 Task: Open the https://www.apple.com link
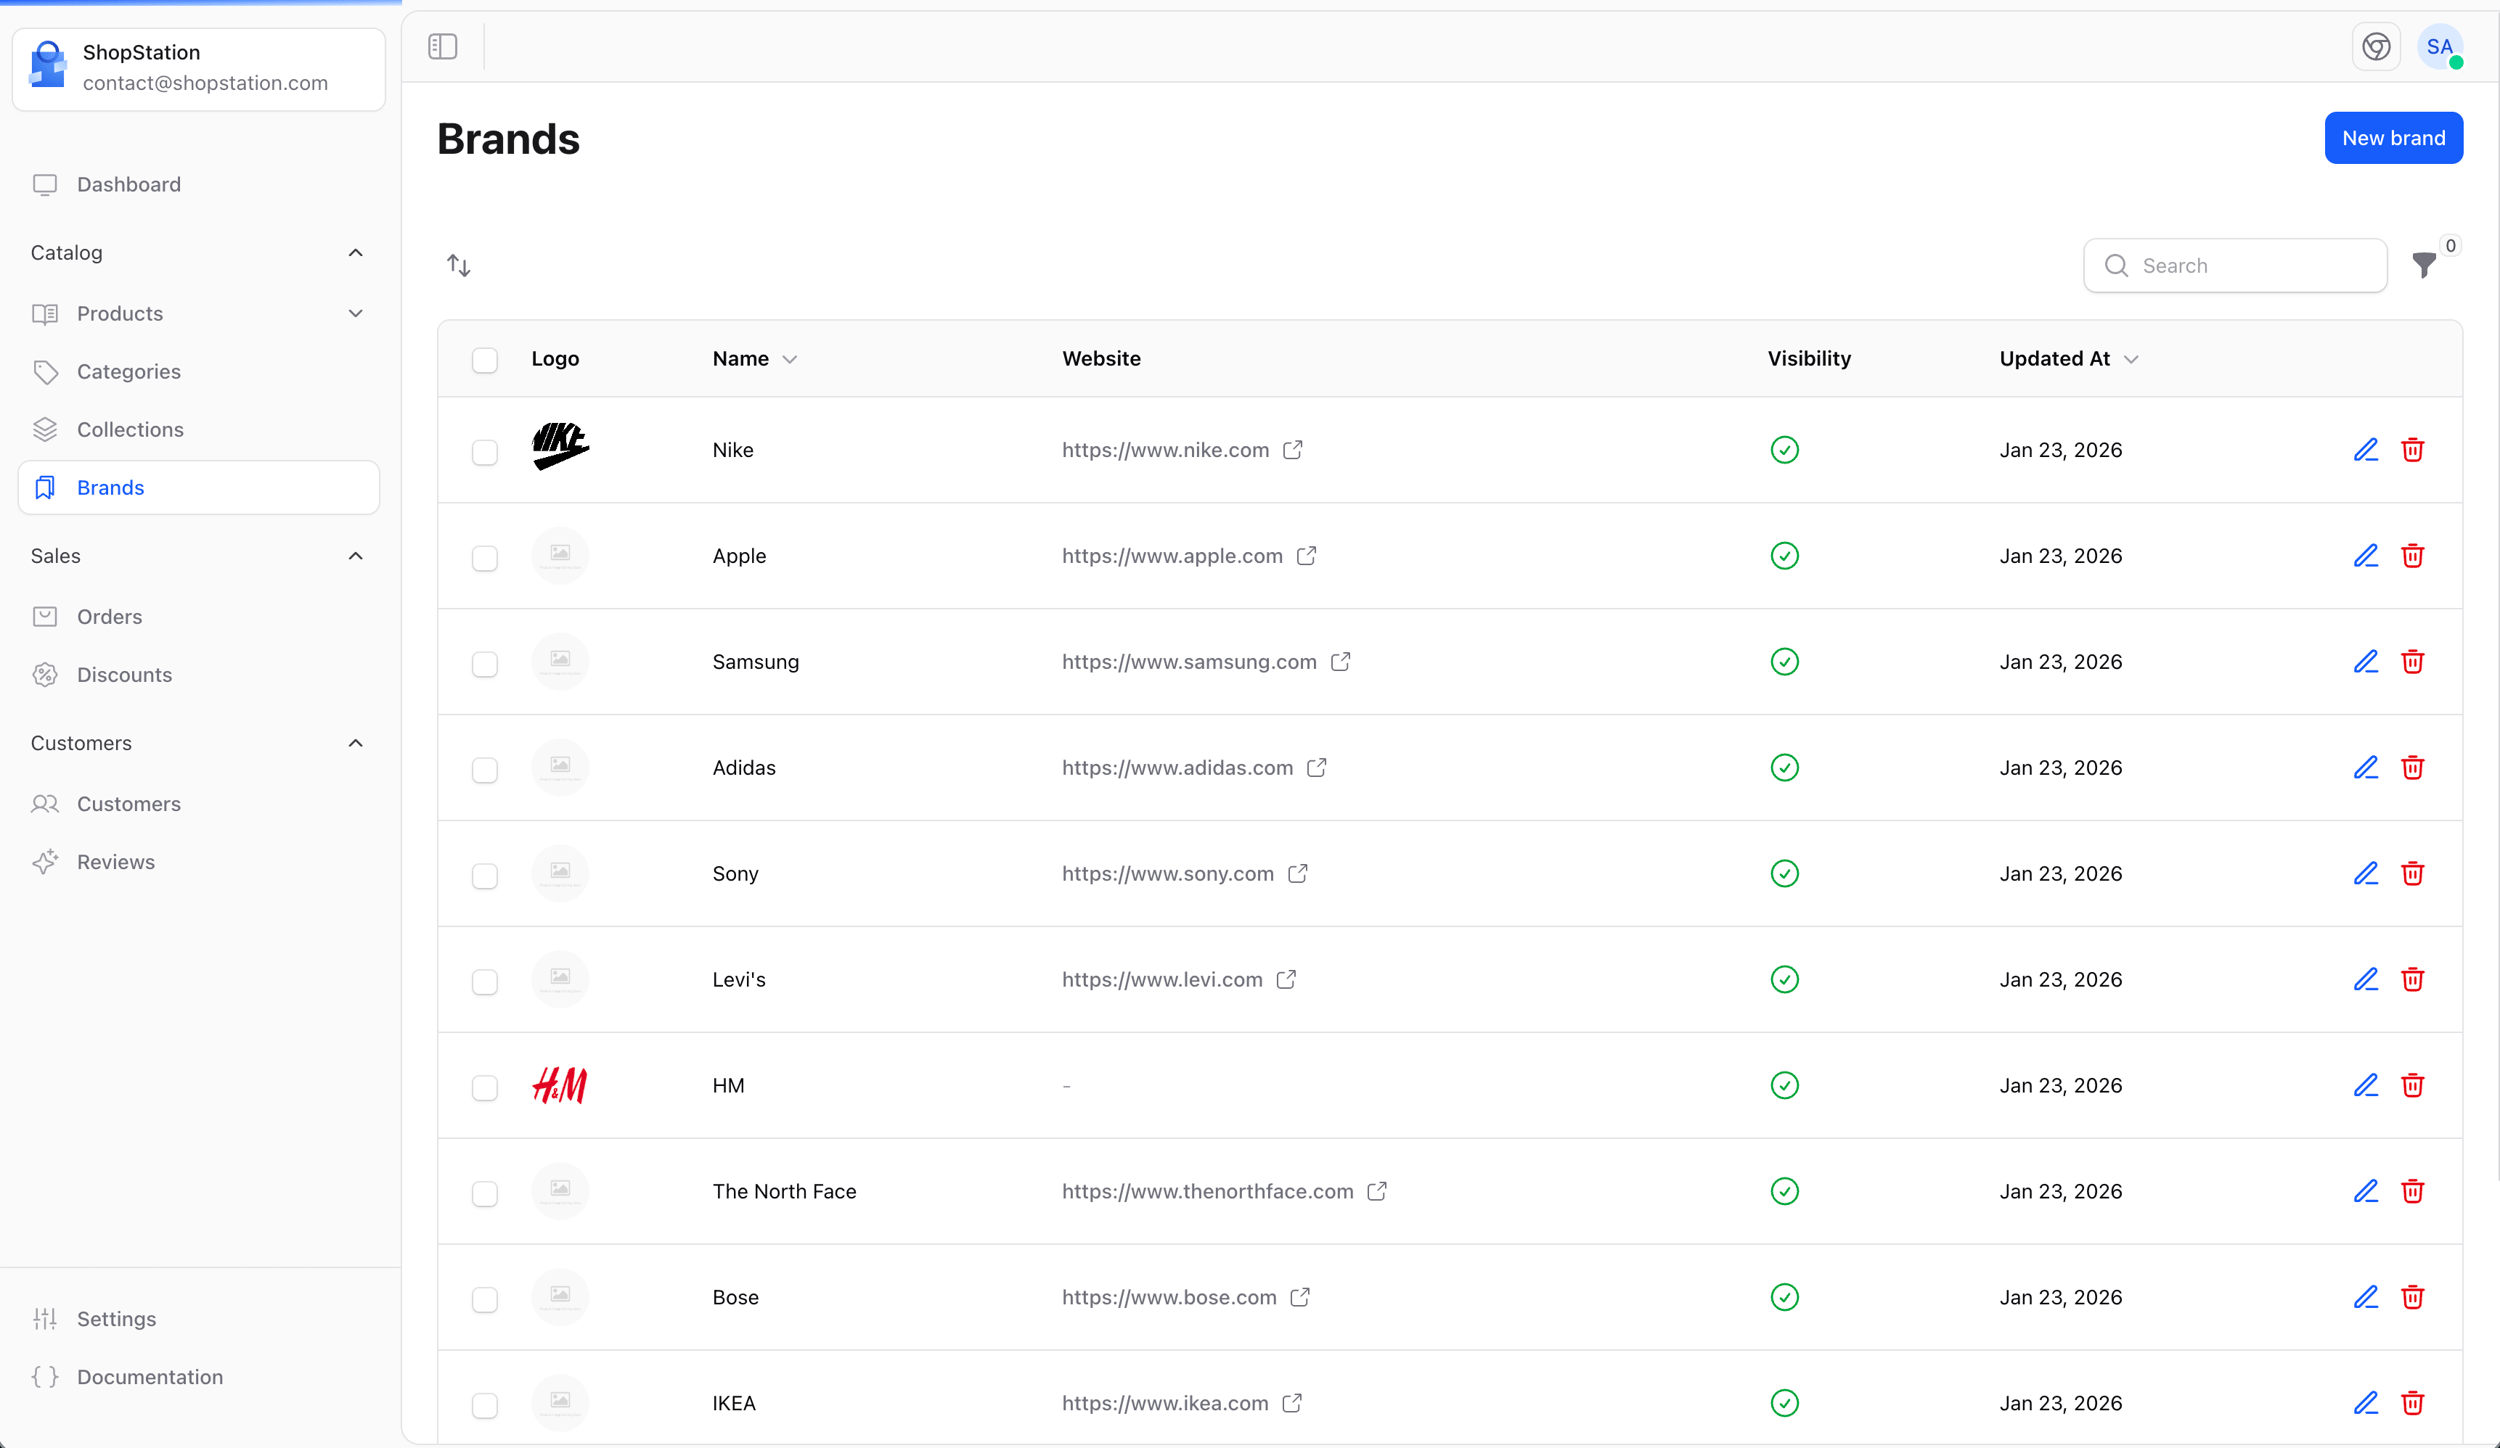tap(1172, 556)
